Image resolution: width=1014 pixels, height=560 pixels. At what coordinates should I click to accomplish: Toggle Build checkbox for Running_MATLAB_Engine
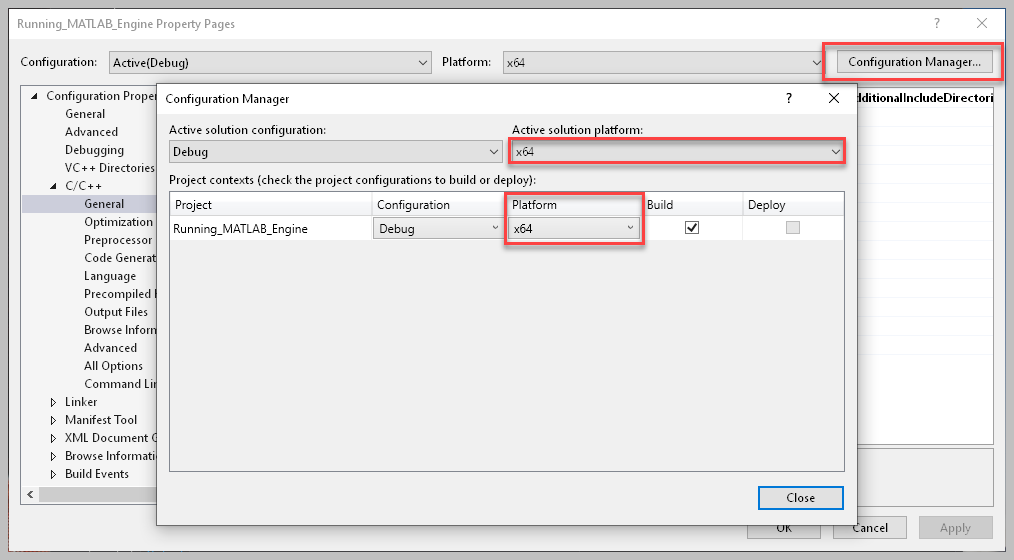click(x=692, y=228)
